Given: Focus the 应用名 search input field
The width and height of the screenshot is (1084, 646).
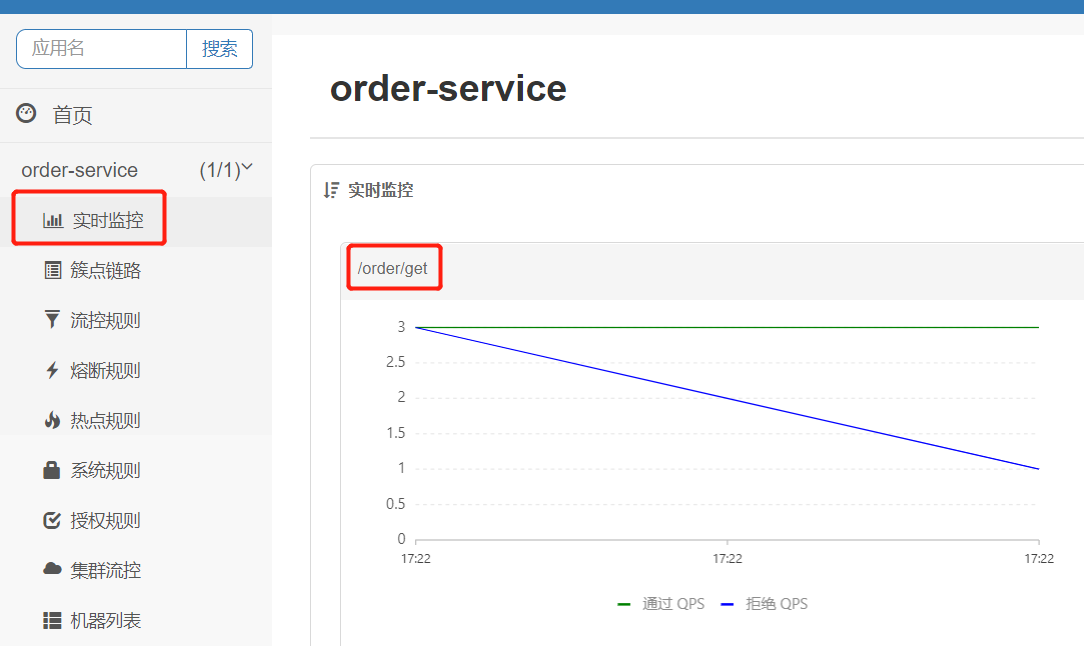Looking at the screenshot, I should coord(102,49).
